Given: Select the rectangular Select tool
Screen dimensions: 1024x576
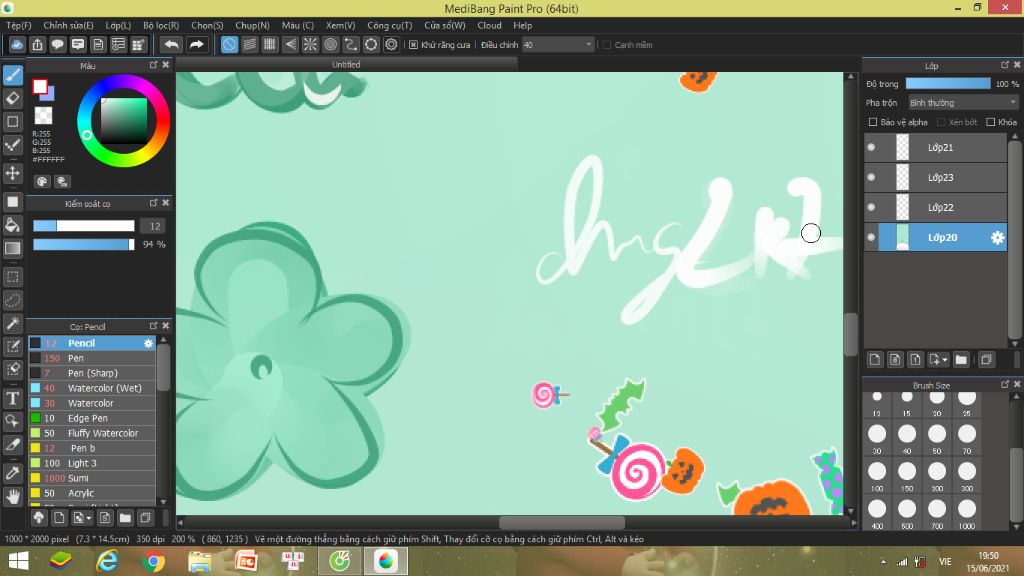Looking at the screenshot, I should 13,277.
